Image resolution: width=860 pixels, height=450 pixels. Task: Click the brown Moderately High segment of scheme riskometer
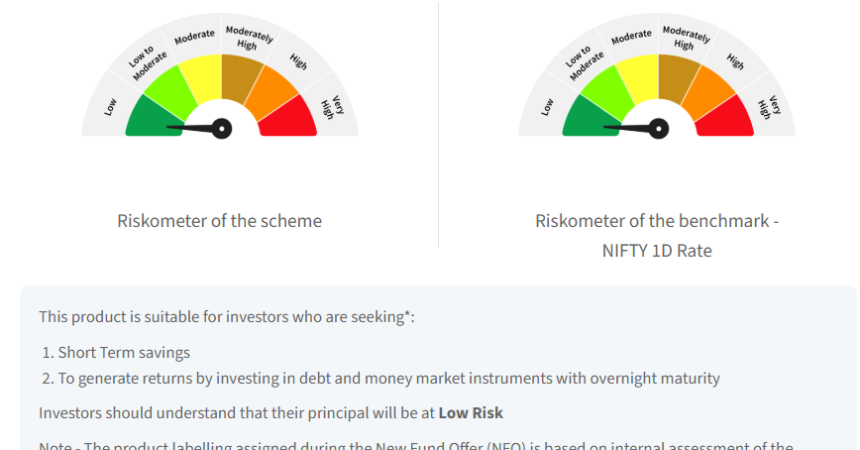[x=241, y=73]
